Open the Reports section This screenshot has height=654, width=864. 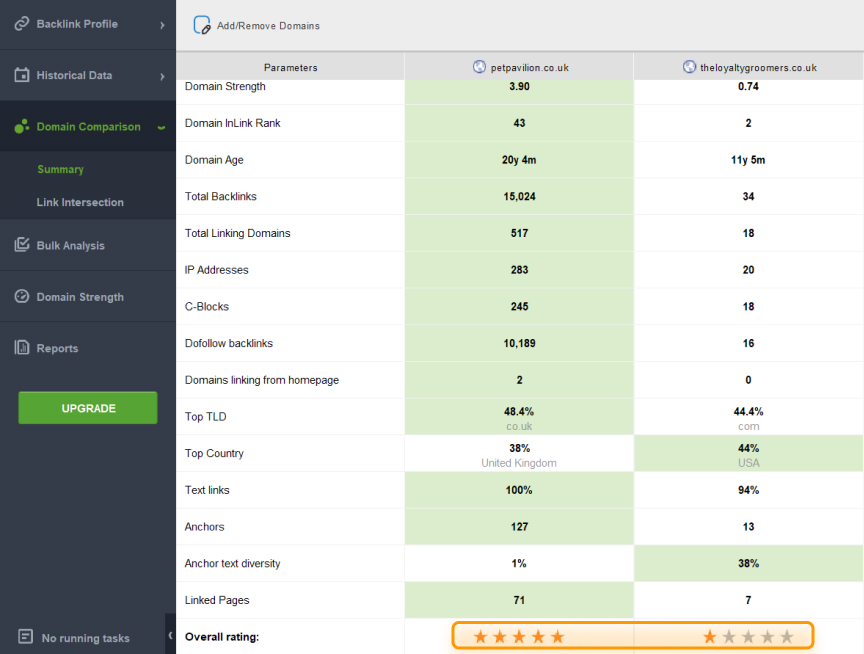(x=88, y=348)
